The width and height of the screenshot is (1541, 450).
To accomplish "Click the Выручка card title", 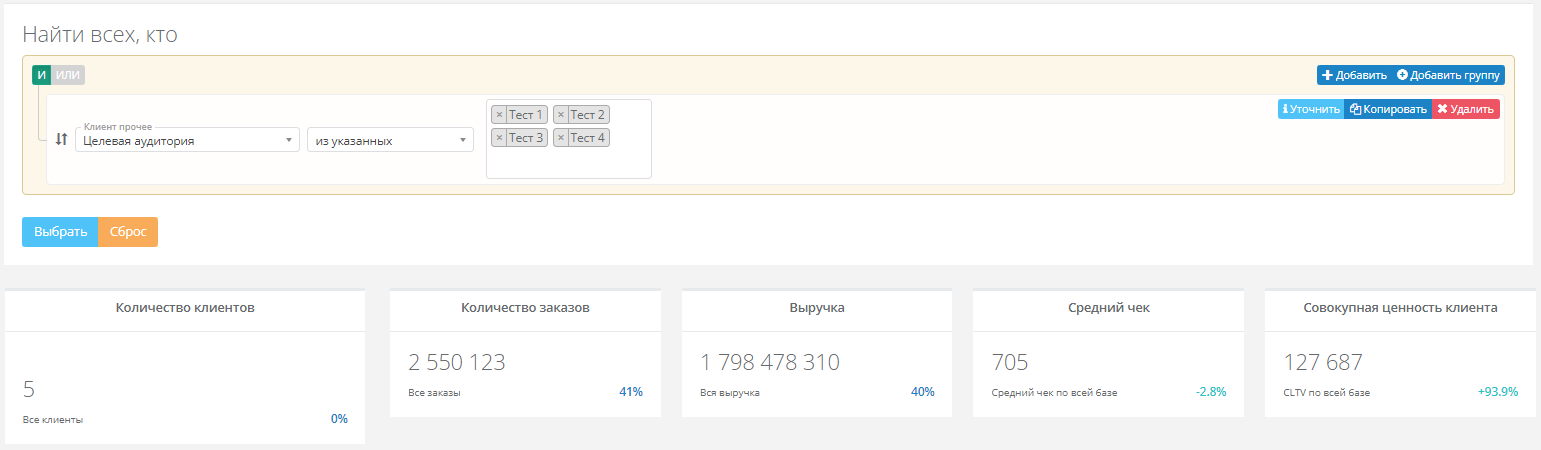I will [817, 308].
